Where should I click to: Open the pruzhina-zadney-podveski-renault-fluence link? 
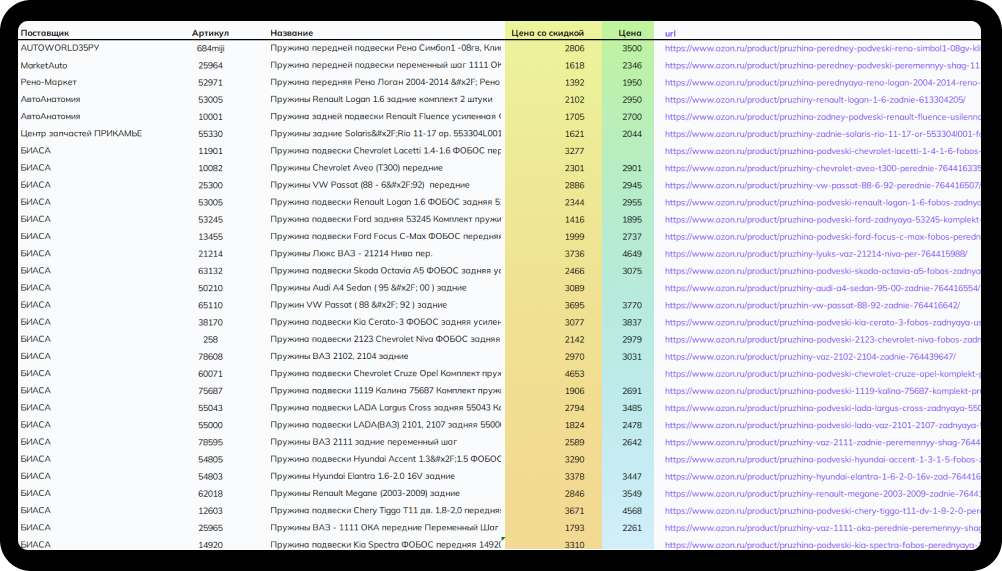[x=822, y=118]
